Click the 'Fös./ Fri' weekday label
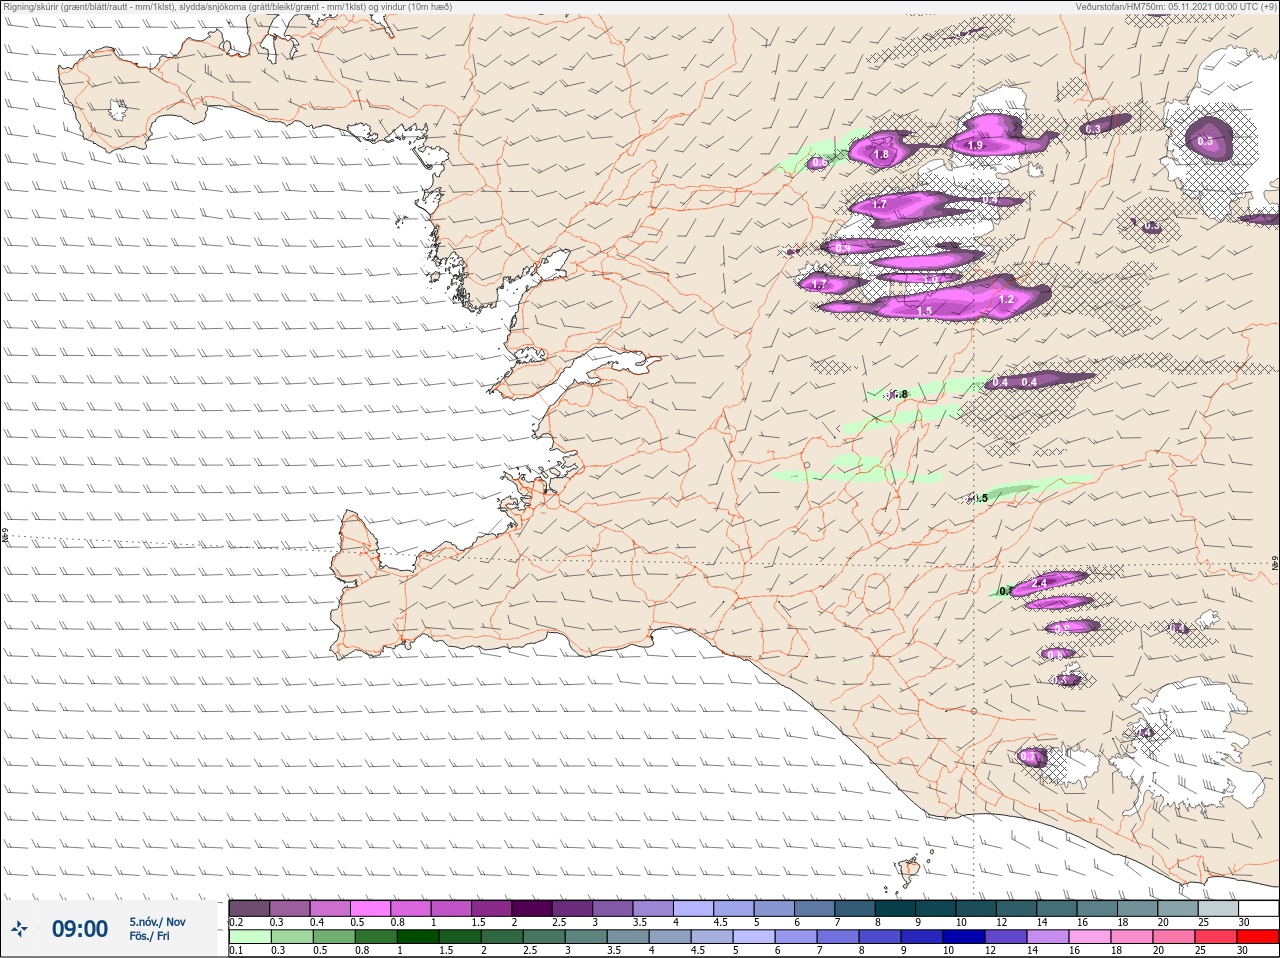1280x958 pixels. [x=149, y=936]
